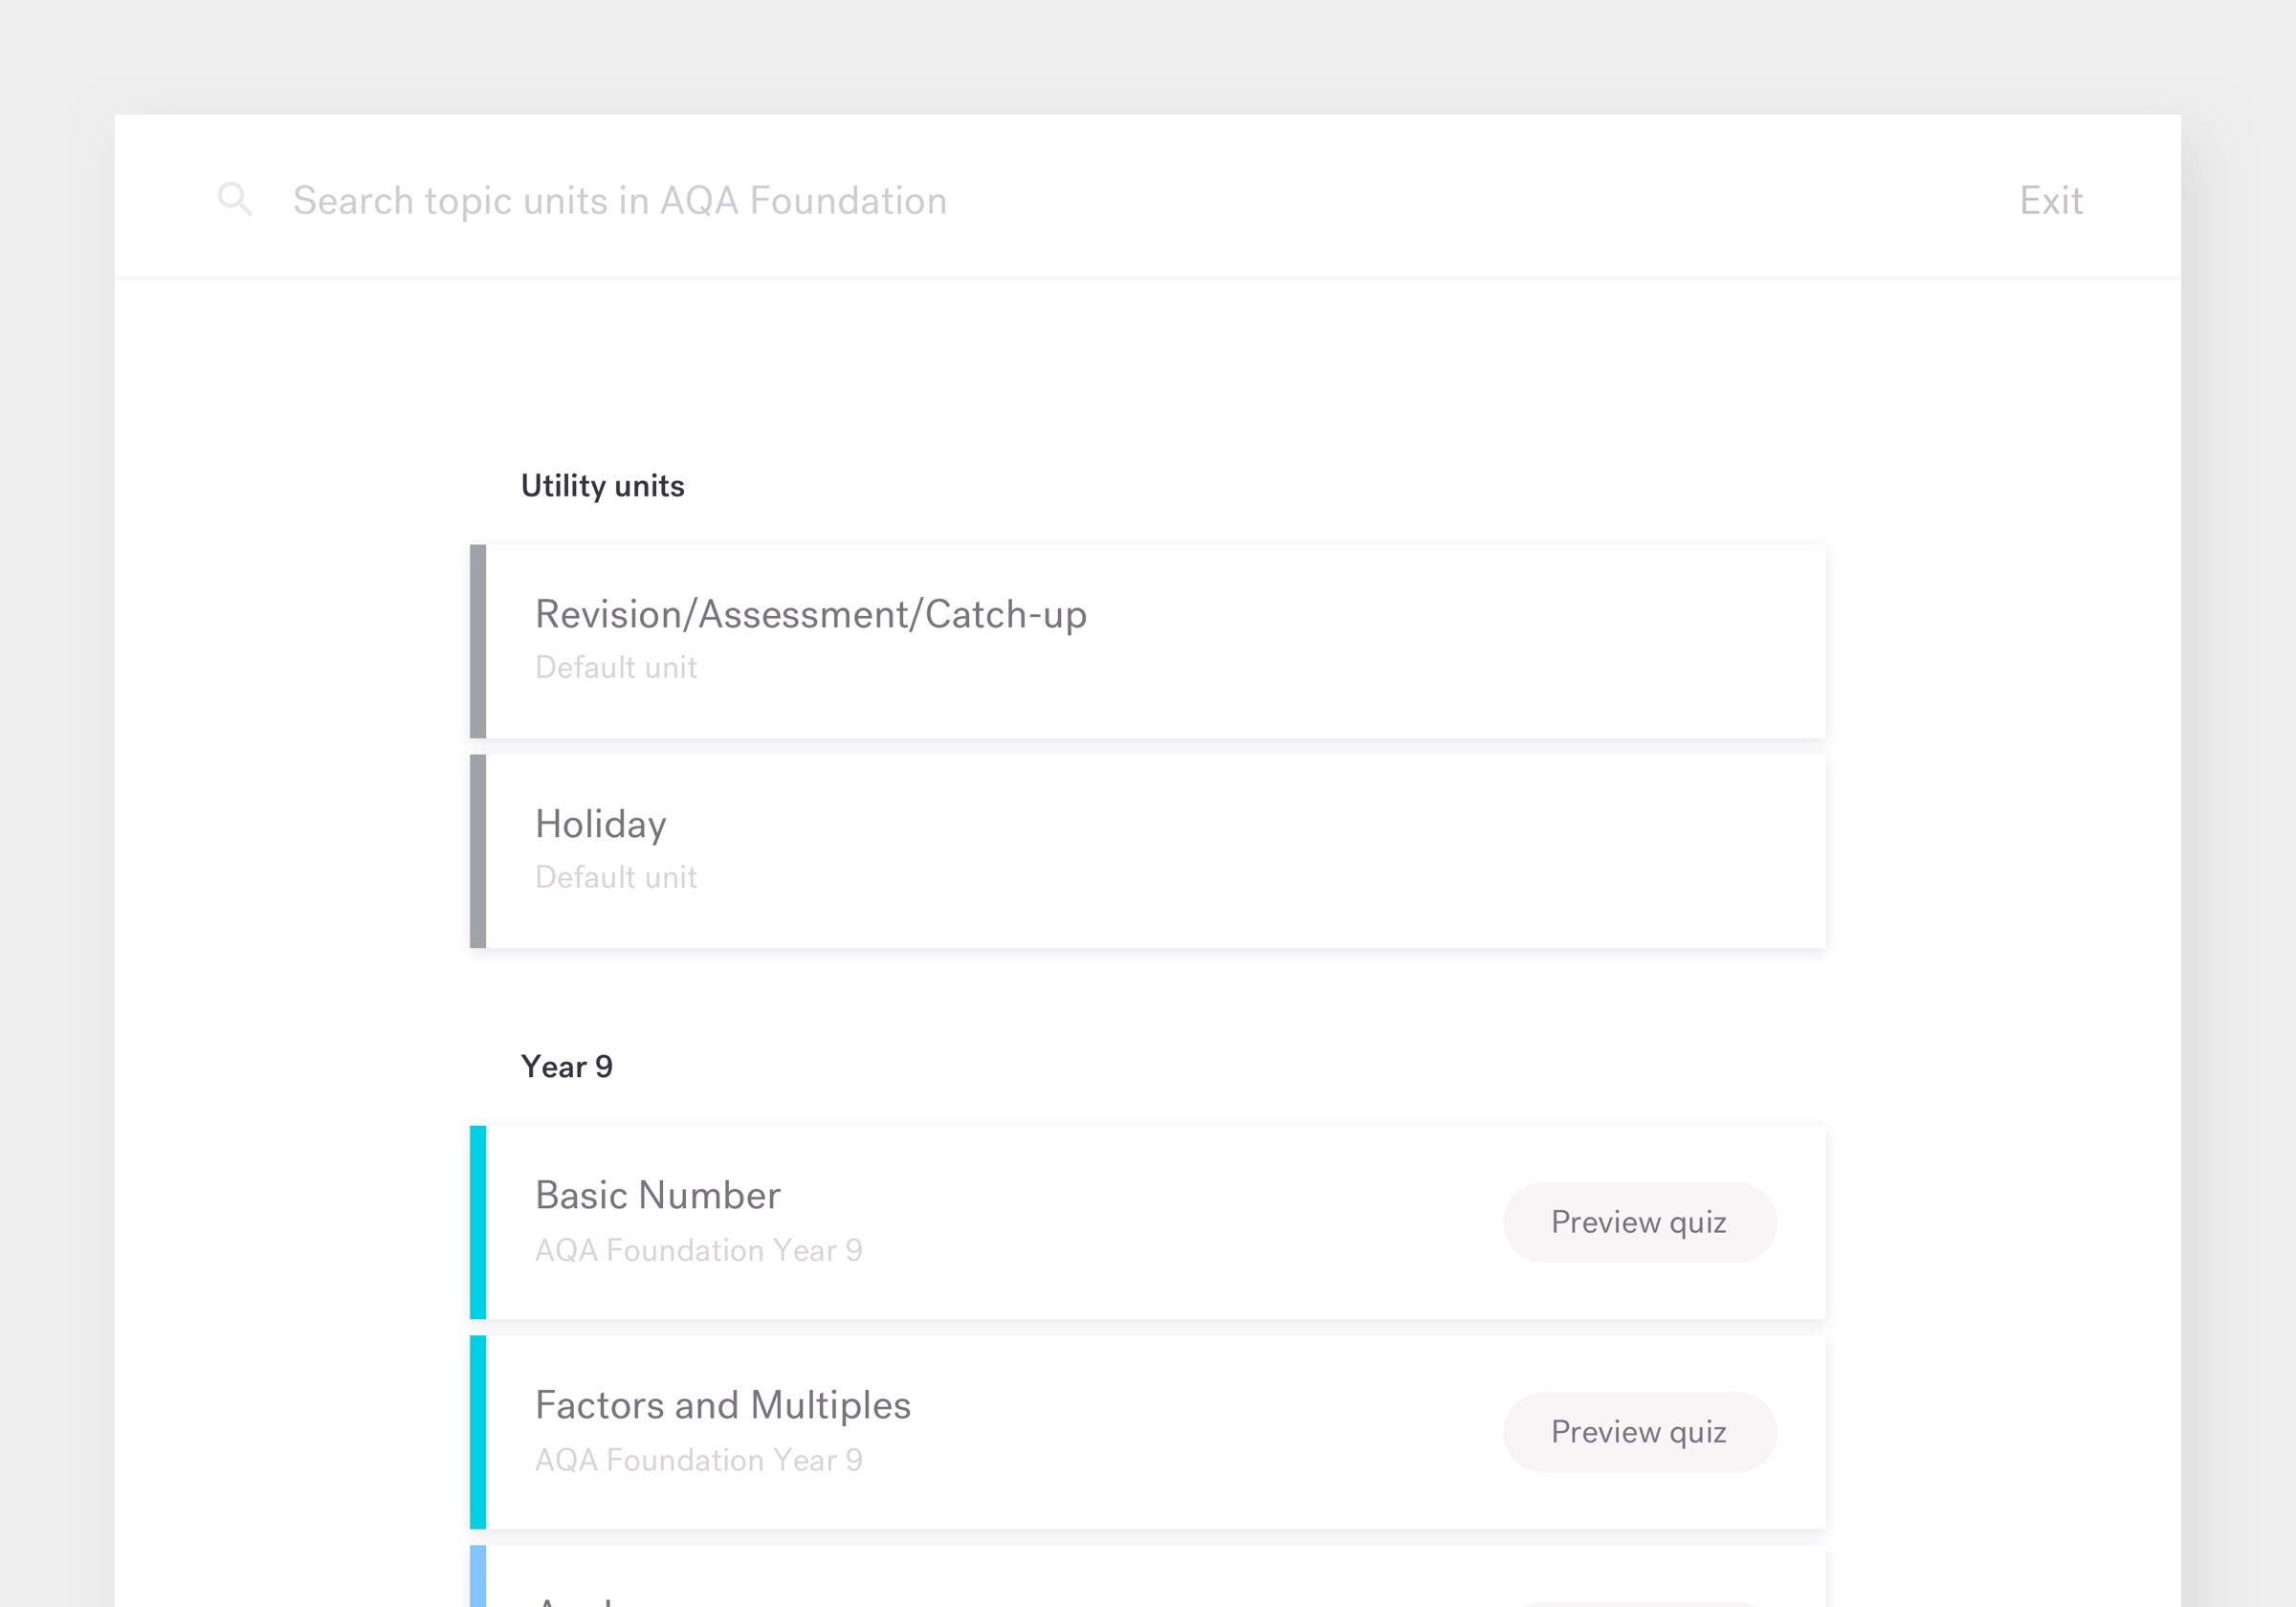Screen dimensions: 2296x1607
Task: Choose the Factors and Multiples unit title
Action: coord(722,1405)
